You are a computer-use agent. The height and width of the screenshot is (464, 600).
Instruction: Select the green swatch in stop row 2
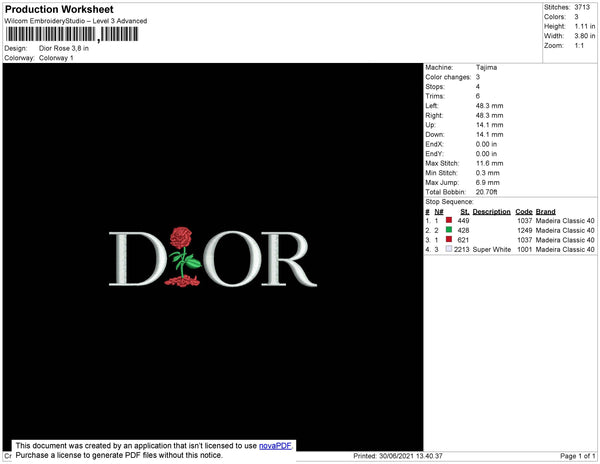tap(449, 230)
